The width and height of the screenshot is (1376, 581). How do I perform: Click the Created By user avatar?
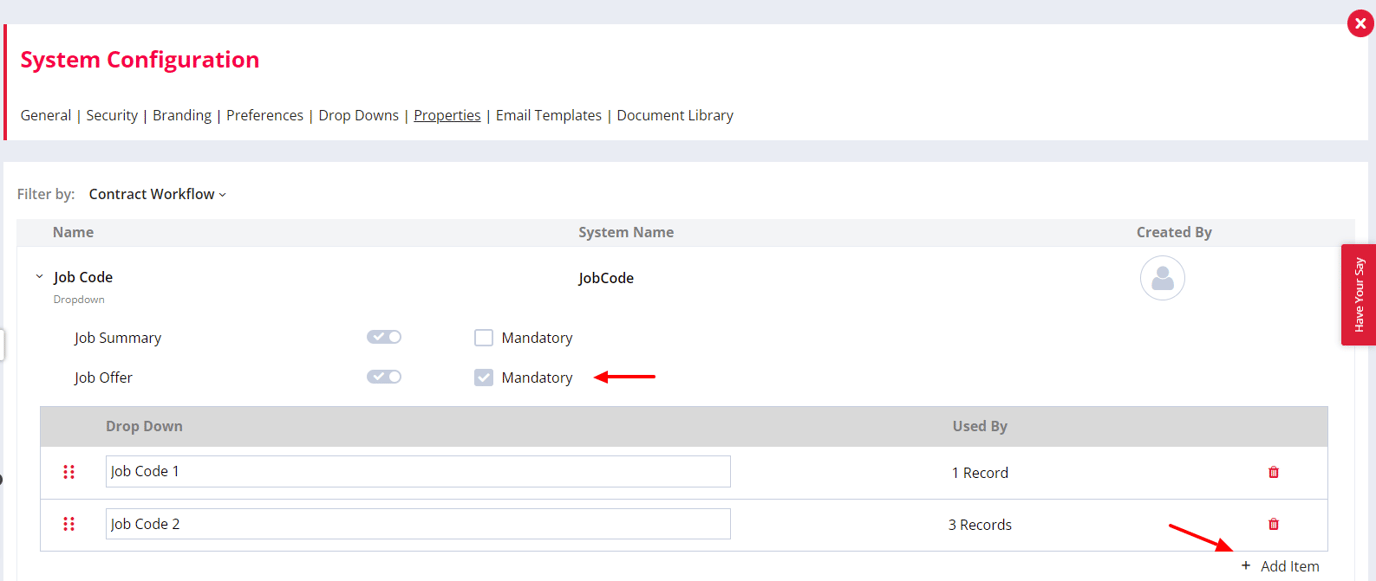(1162, 278)
